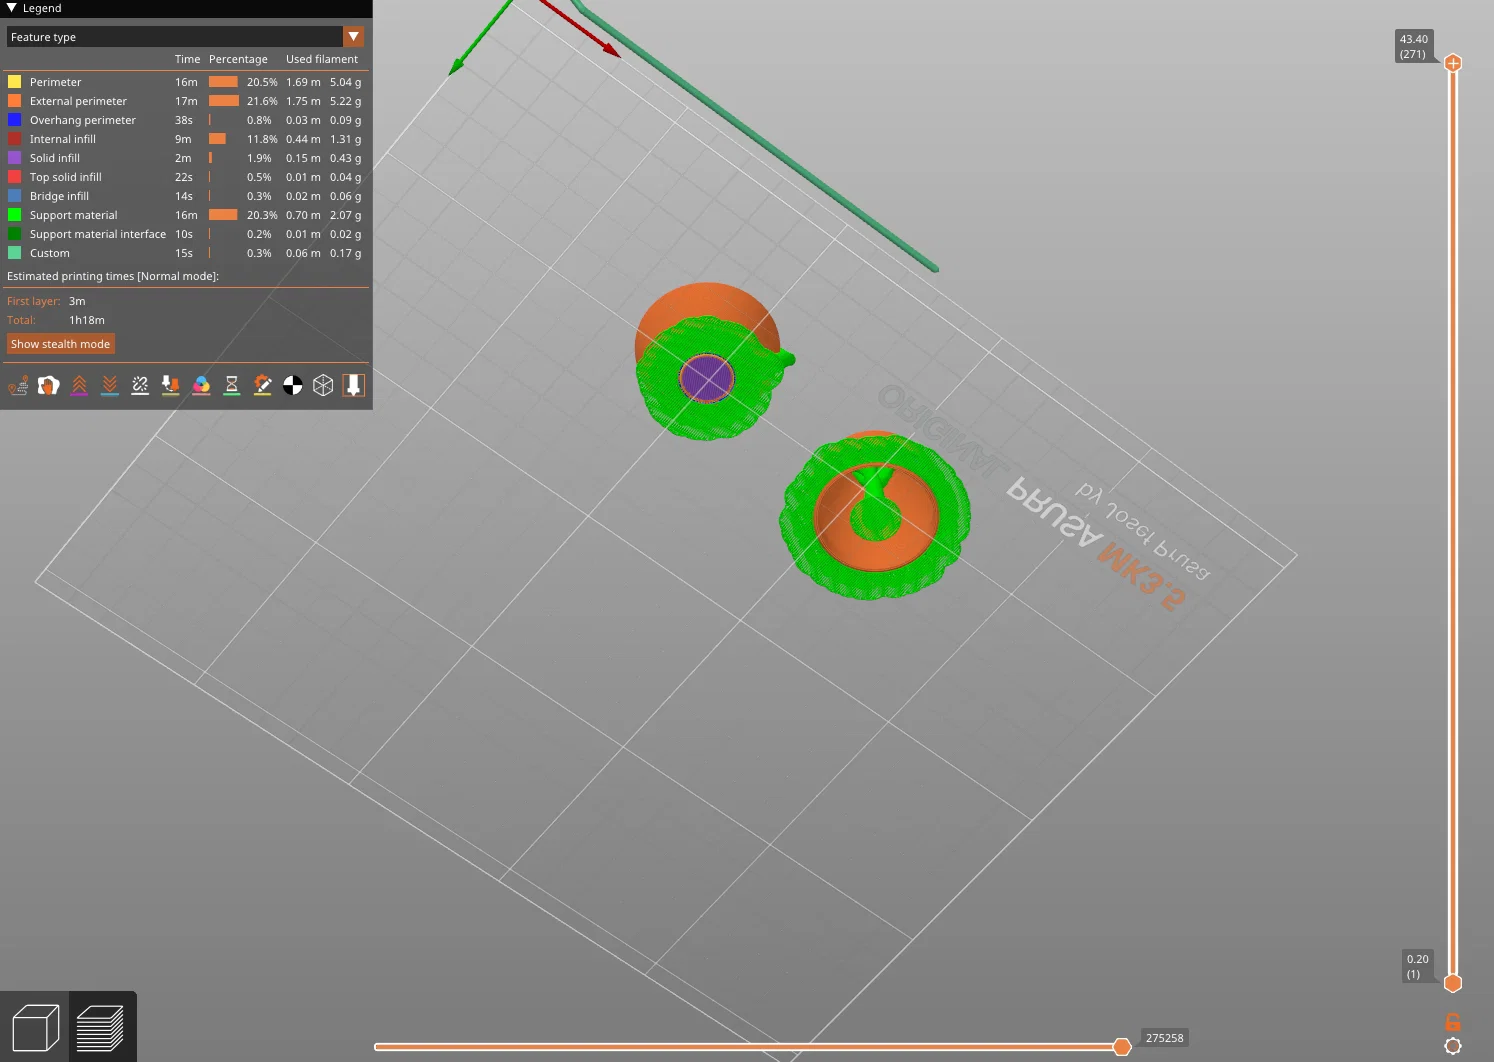
Task: Click the bottom layer slider thumb
Action: pyautogui.click(x=1453, y=983)
